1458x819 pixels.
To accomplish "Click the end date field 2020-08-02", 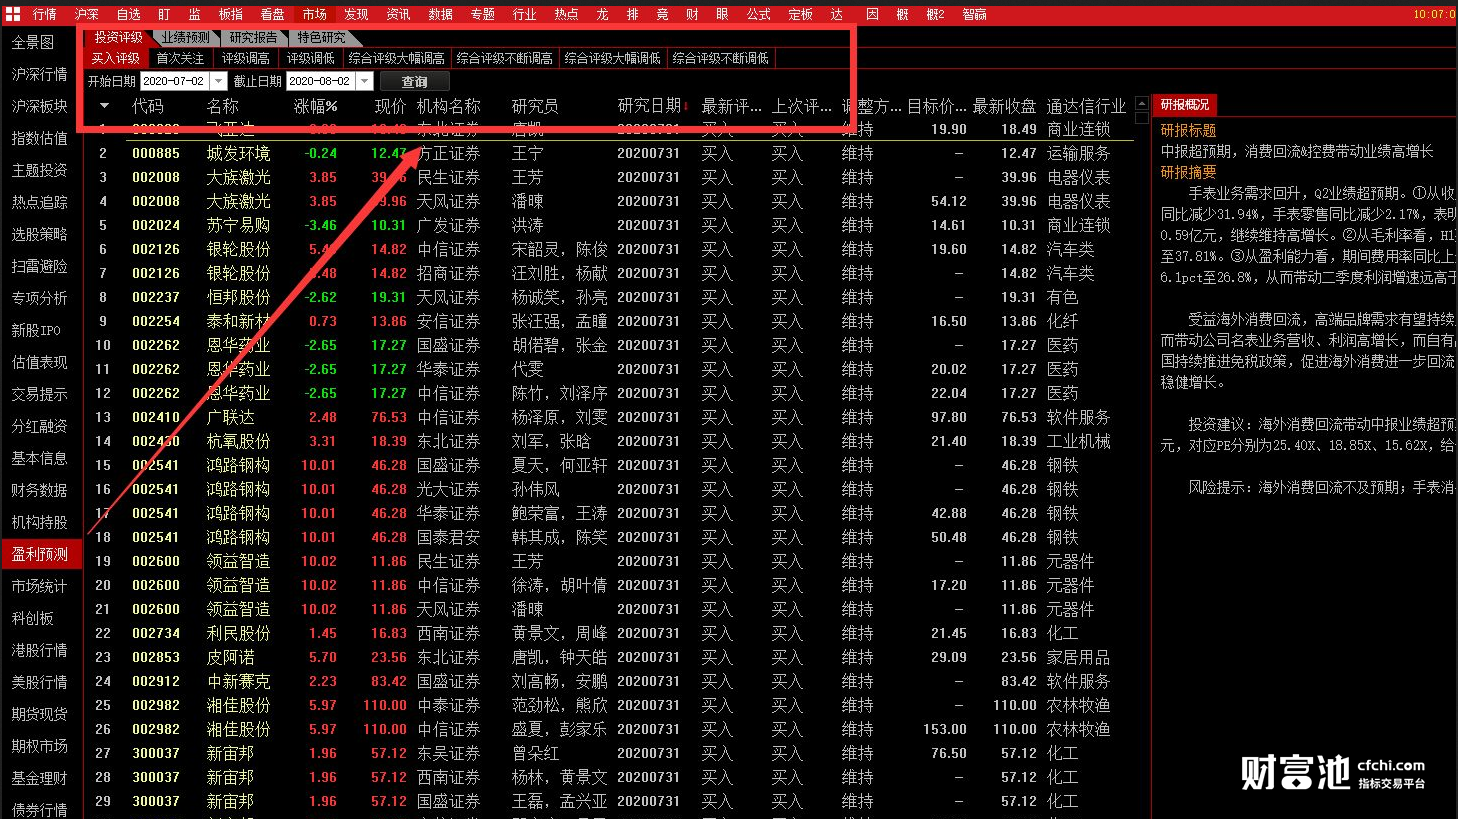I will (x=320, y=81).
